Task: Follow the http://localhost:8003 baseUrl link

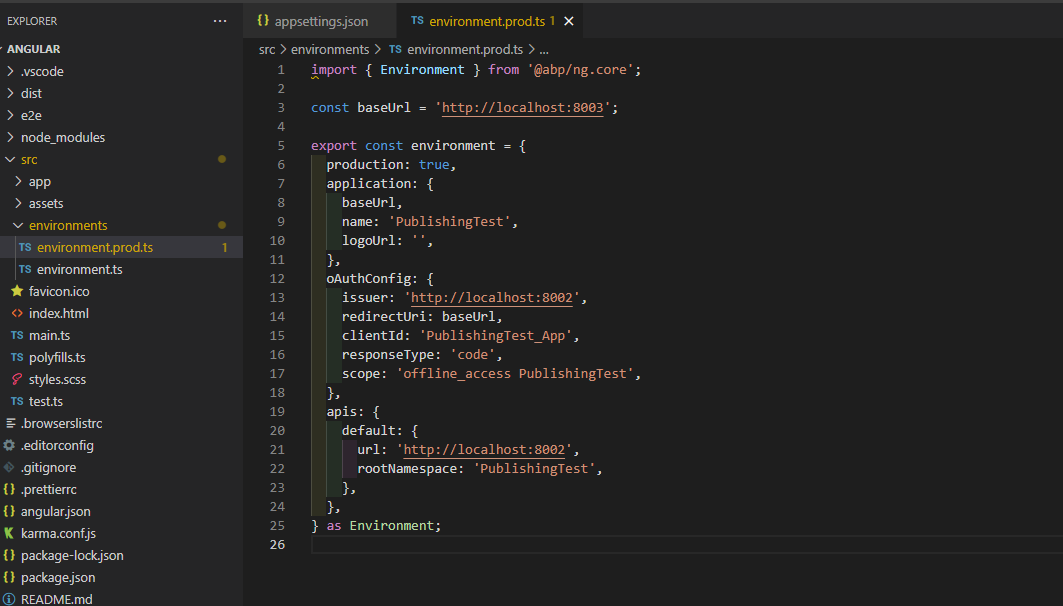Action: (x=522, y=108)
